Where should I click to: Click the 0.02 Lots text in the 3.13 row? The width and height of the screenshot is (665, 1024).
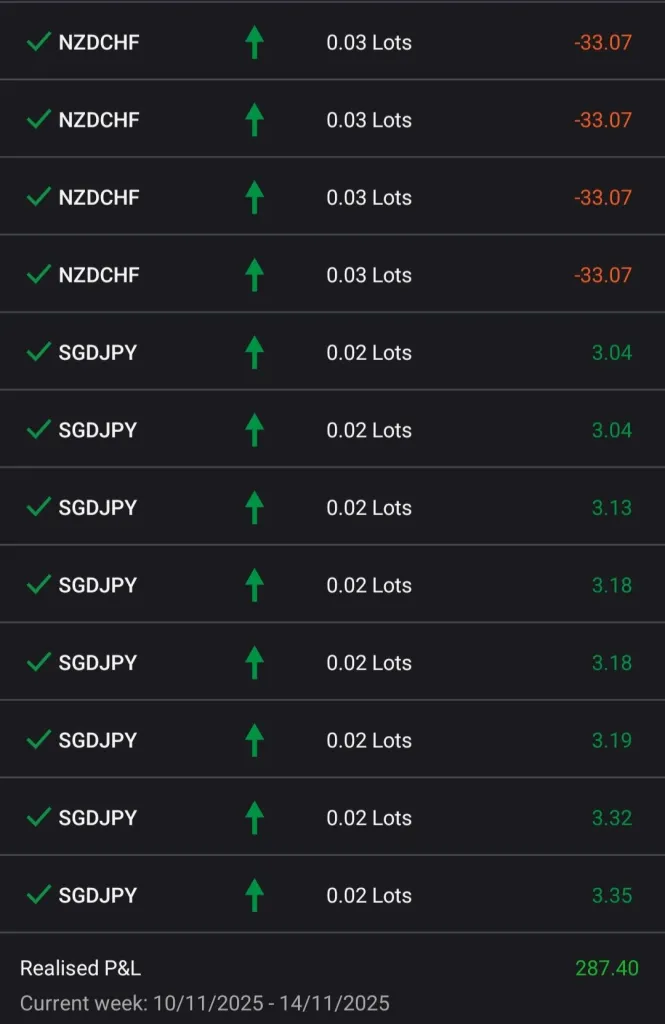point(369,507)
